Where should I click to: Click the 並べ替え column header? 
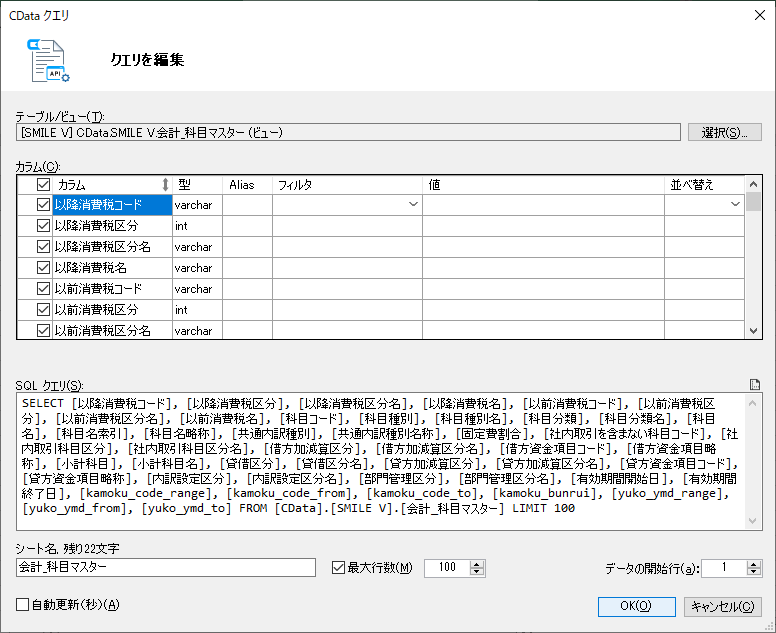click(704, 185)
